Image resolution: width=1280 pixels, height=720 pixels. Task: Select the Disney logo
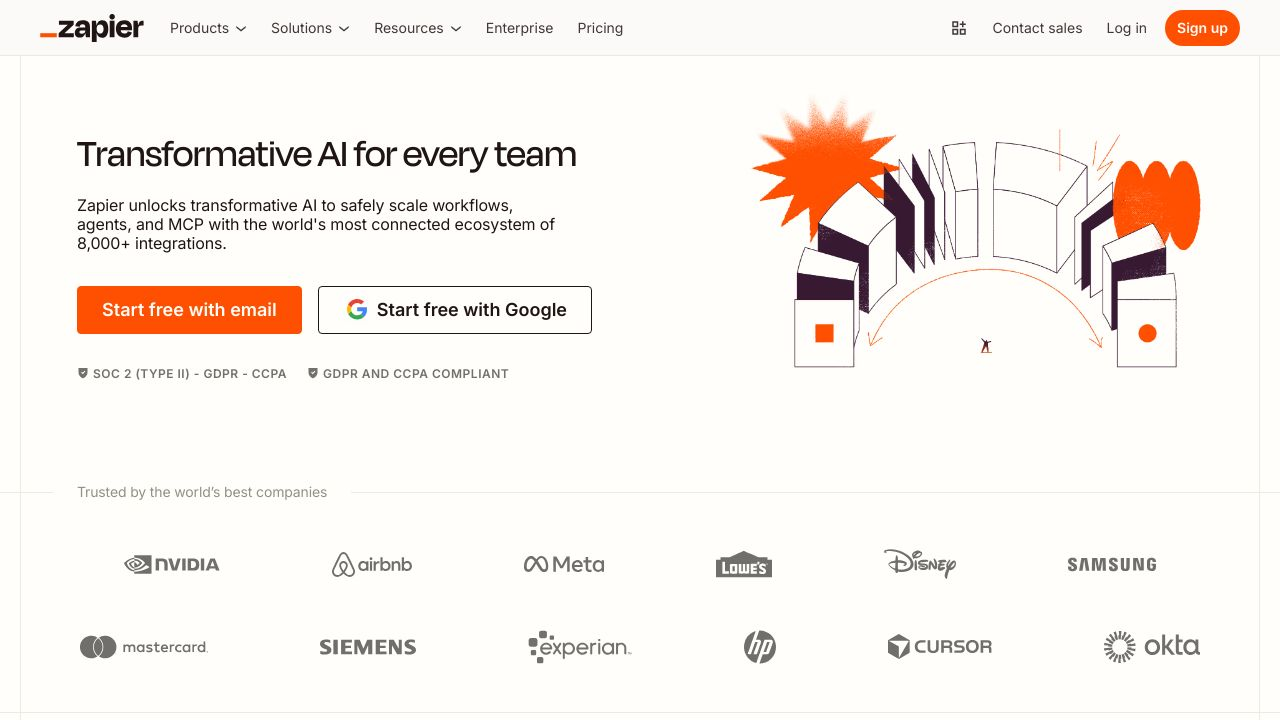(920, 564)
